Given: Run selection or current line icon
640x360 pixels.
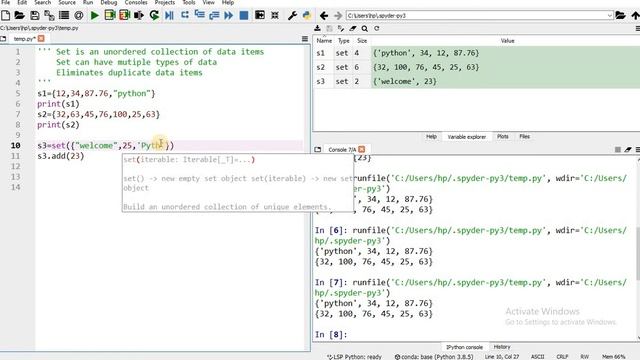Looking at the screenshot, I should point(139,16).
